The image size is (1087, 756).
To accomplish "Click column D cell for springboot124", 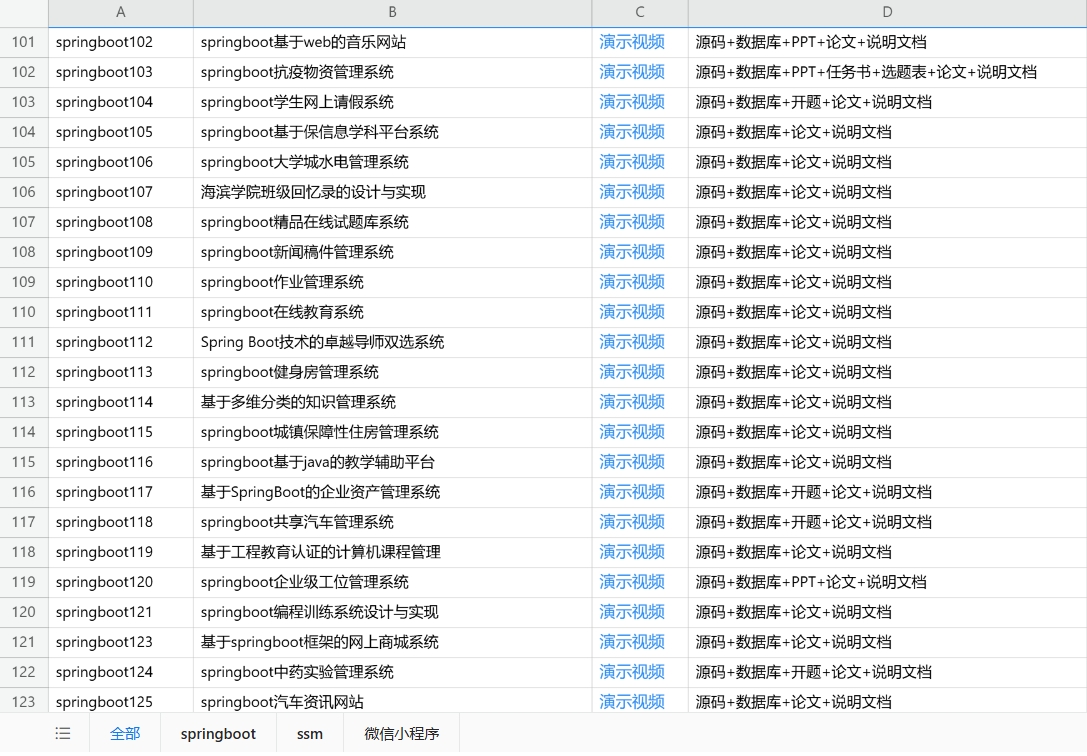I will [x=887, y=672].
